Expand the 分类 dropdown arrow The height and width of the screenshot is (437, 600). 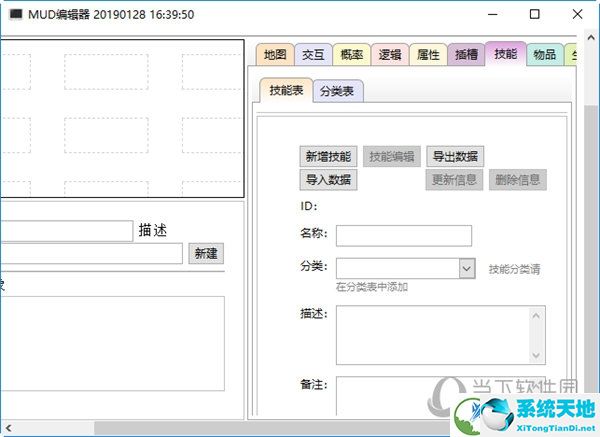[467, 268]
